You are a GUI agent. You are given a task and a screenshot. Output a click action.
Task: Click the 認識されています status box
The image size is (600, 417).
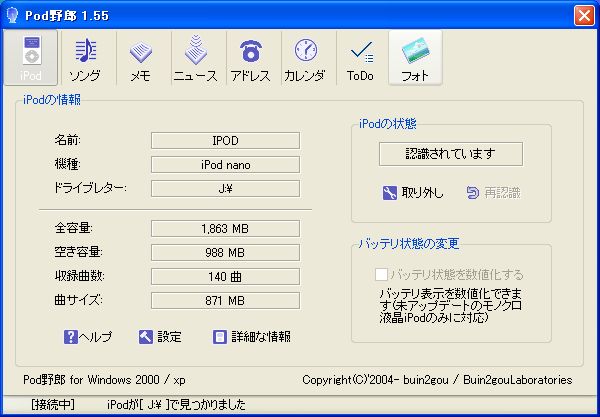point(451,154)
